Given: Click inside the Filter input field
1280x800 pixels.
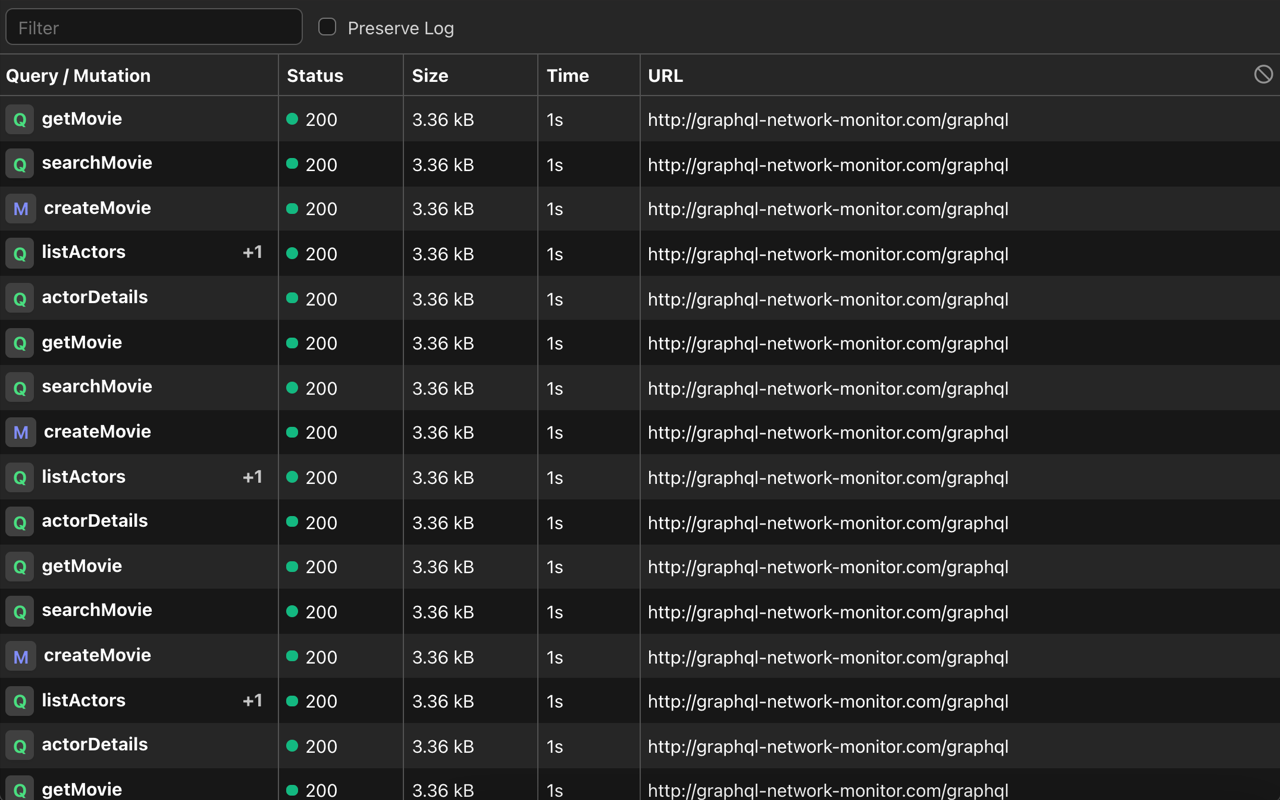Looking at the screenshot, I should pos(154,26).
